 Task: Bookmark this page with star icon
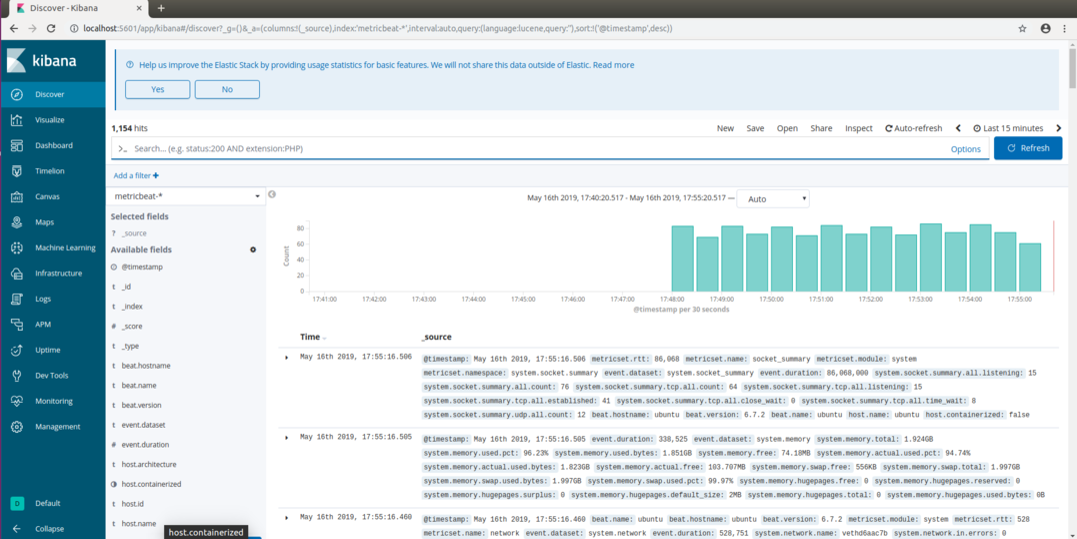pyautogui.click(x=1022, y=28)
